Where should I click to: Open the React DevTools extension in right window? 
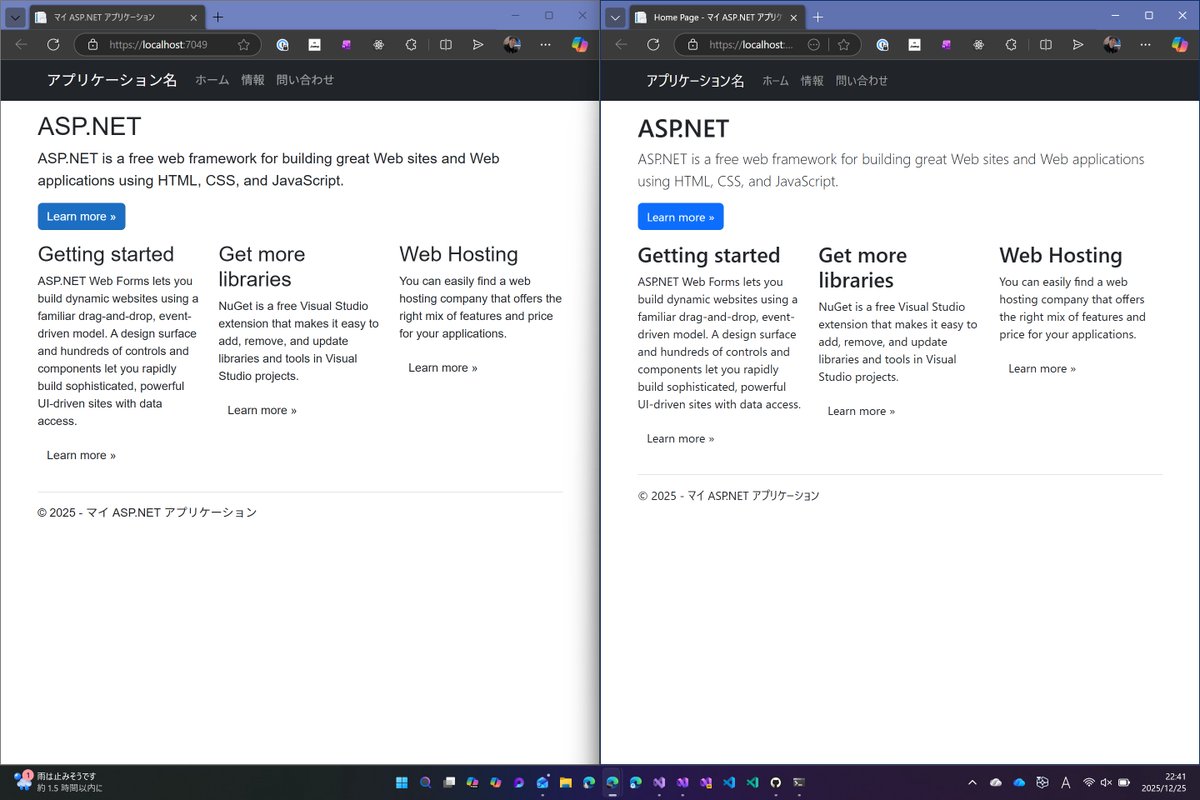978,45
